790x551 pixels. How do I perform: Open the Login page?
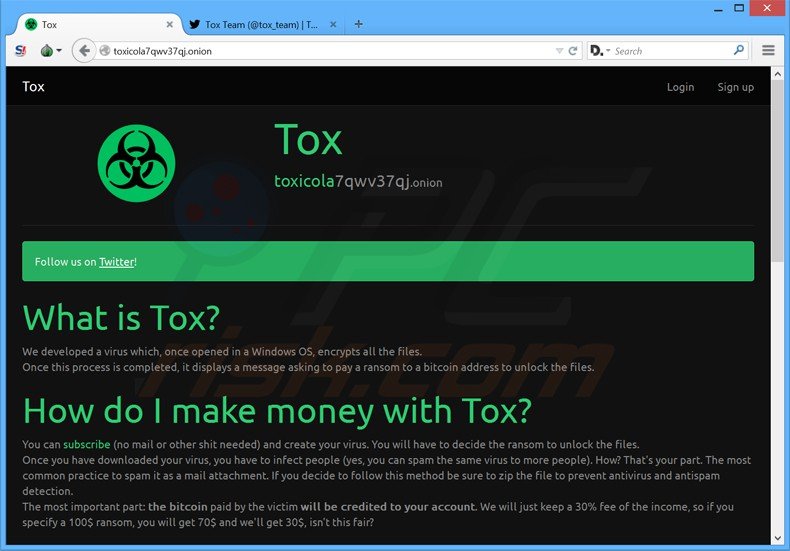[680, 87]
